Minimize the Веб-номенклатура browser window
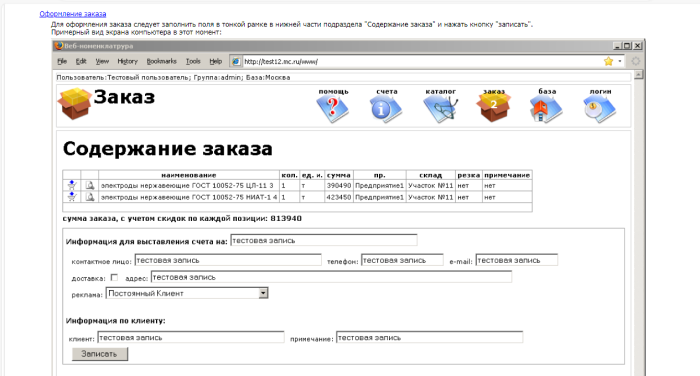This screenshot has height=376, width=700. pos(617,46)
